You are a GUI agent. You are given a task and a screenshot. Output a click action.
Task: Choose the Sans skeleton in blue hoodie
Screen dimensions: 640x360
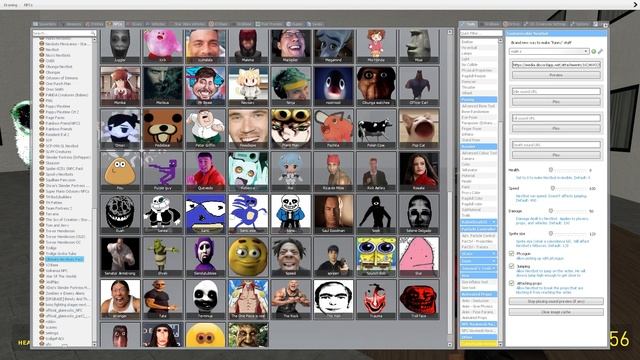pos(290,214)
